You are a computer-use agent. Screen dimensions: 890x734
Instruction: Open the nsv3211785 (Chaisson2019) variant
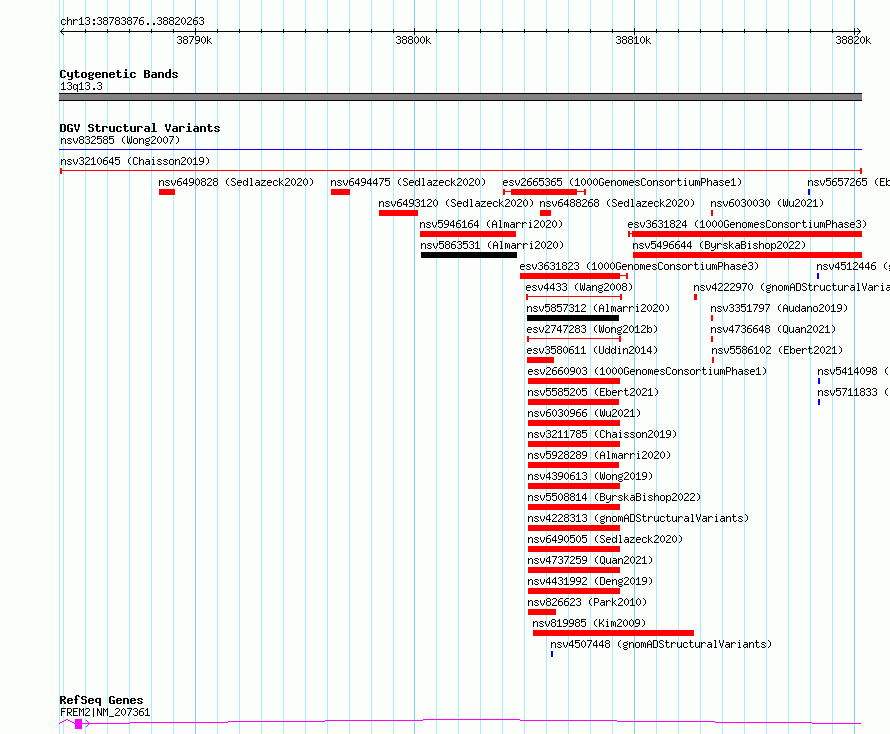tap(602, 434)
